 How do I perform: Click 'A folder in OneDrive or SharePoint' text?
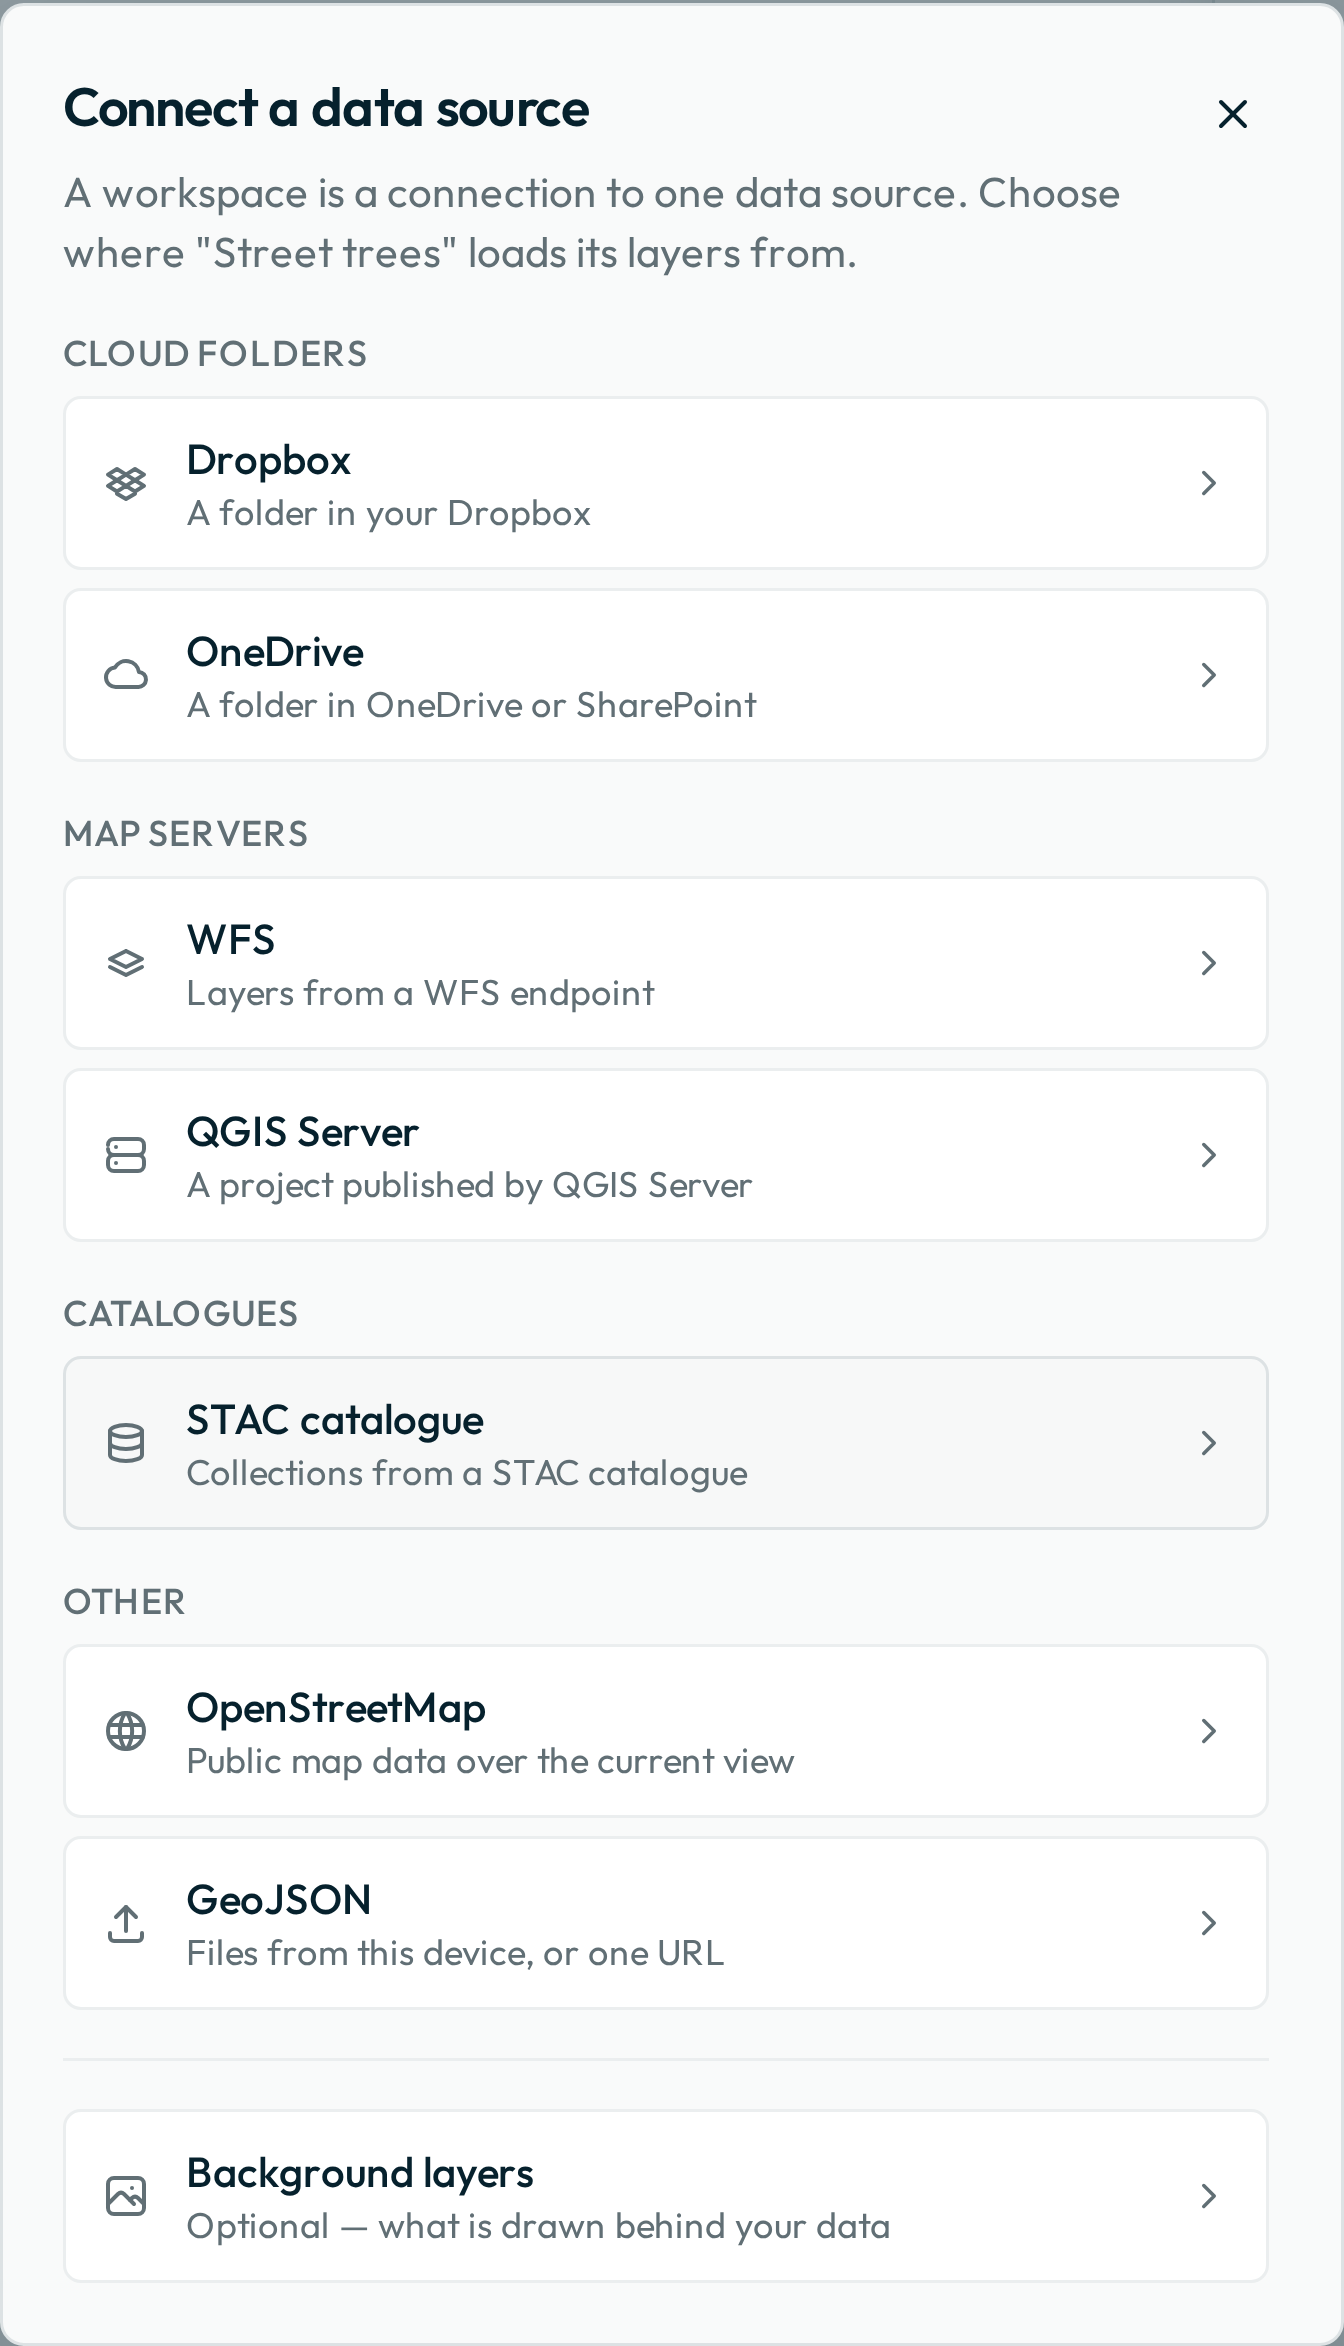click(x=472, y=705)
